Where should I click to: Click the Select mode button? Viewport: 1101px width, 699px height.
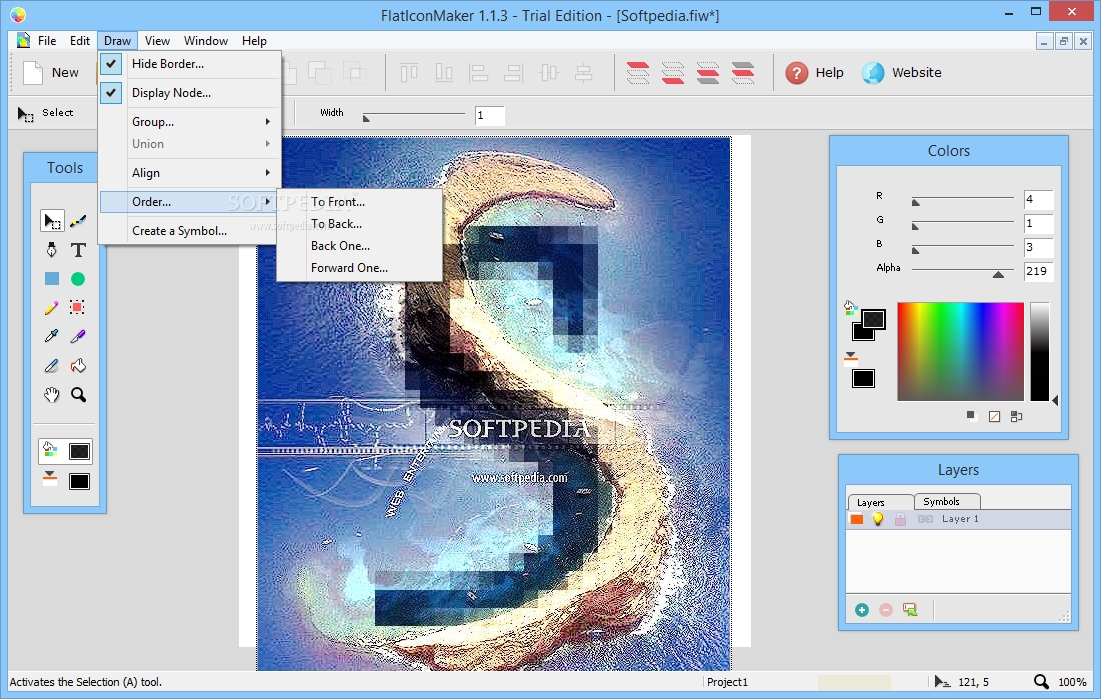(x=46, y=112)
